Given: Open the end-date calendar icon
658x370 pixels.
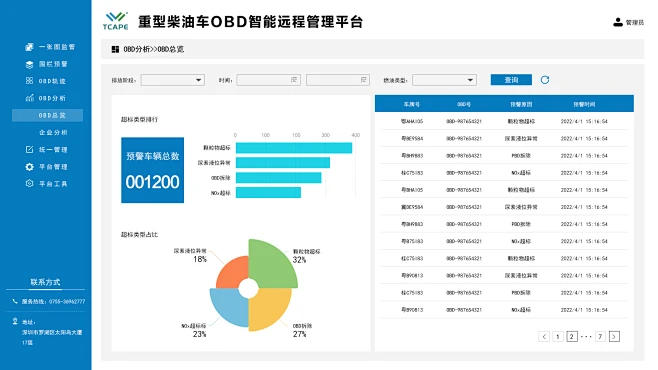Looking at the screenshot, I should (363, 80).
